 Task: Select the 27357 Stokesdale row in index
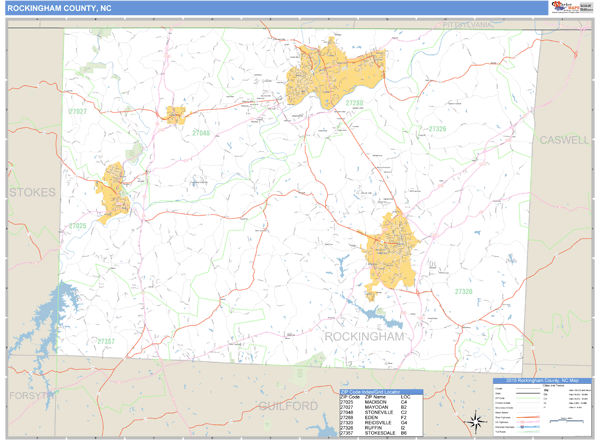coord(380,434)
